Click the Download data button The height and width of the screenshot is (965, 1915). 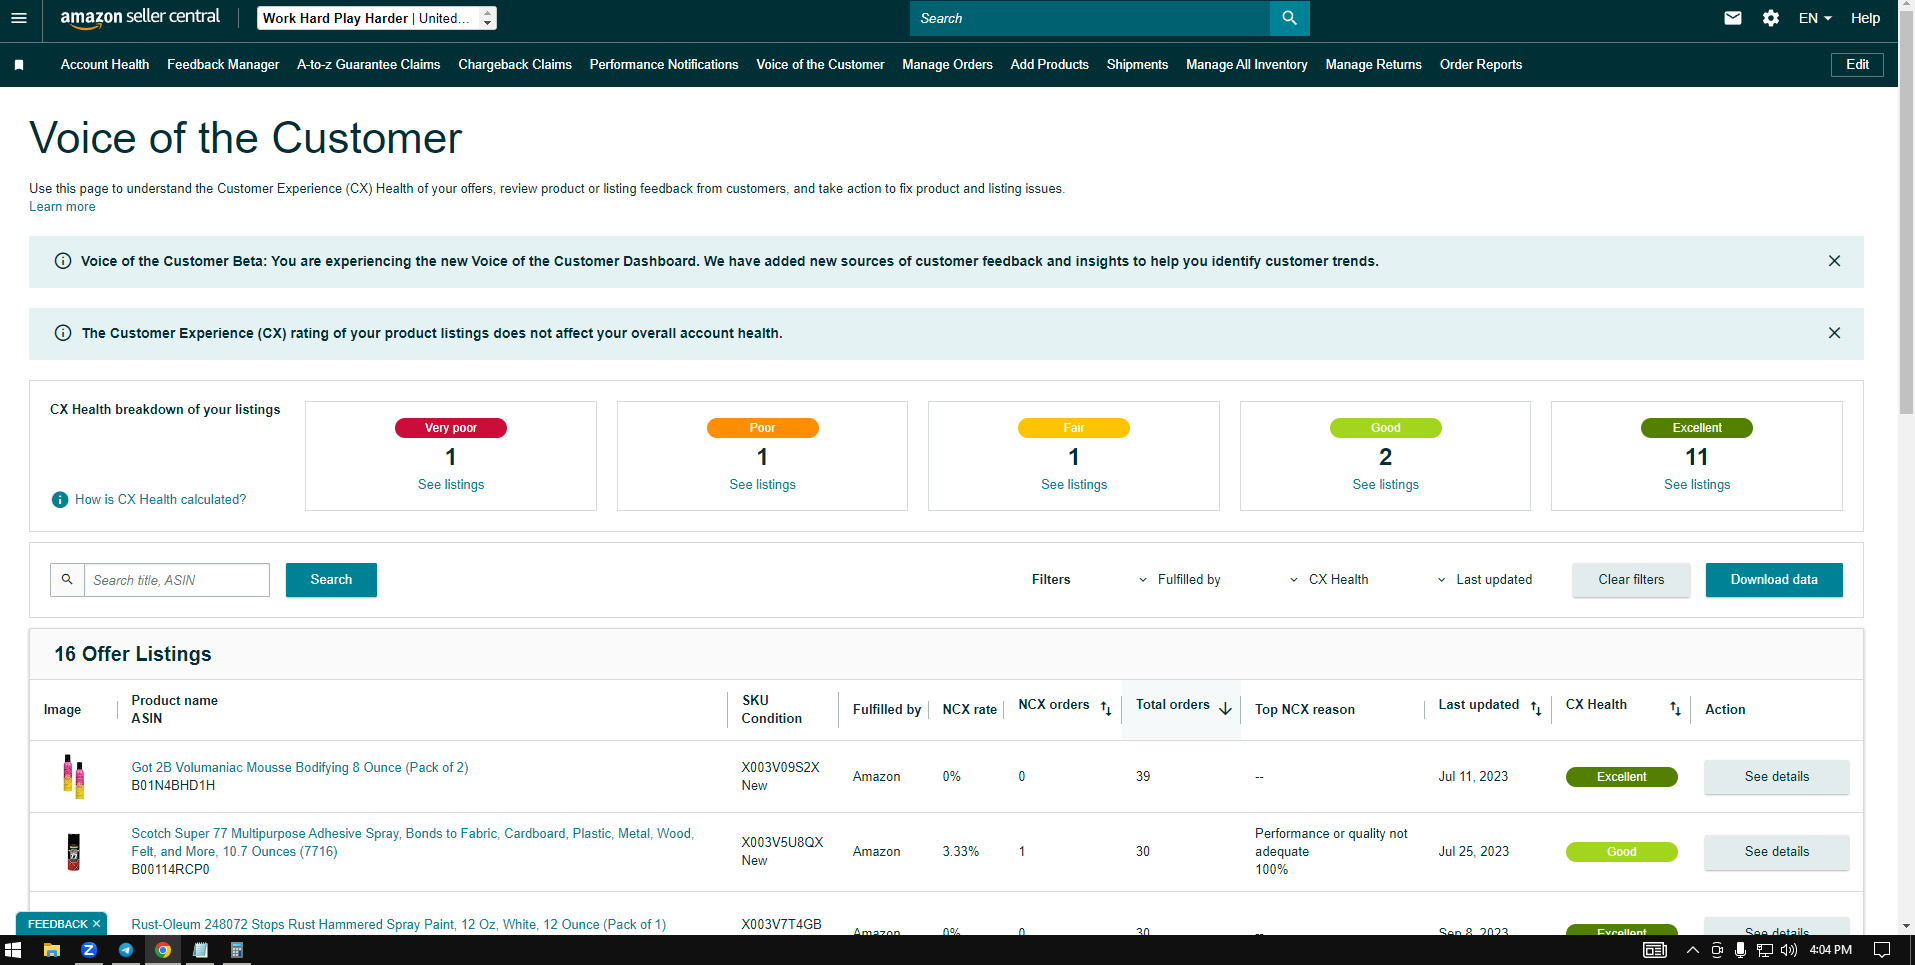pyautogui.click(x=1774, y=580)
